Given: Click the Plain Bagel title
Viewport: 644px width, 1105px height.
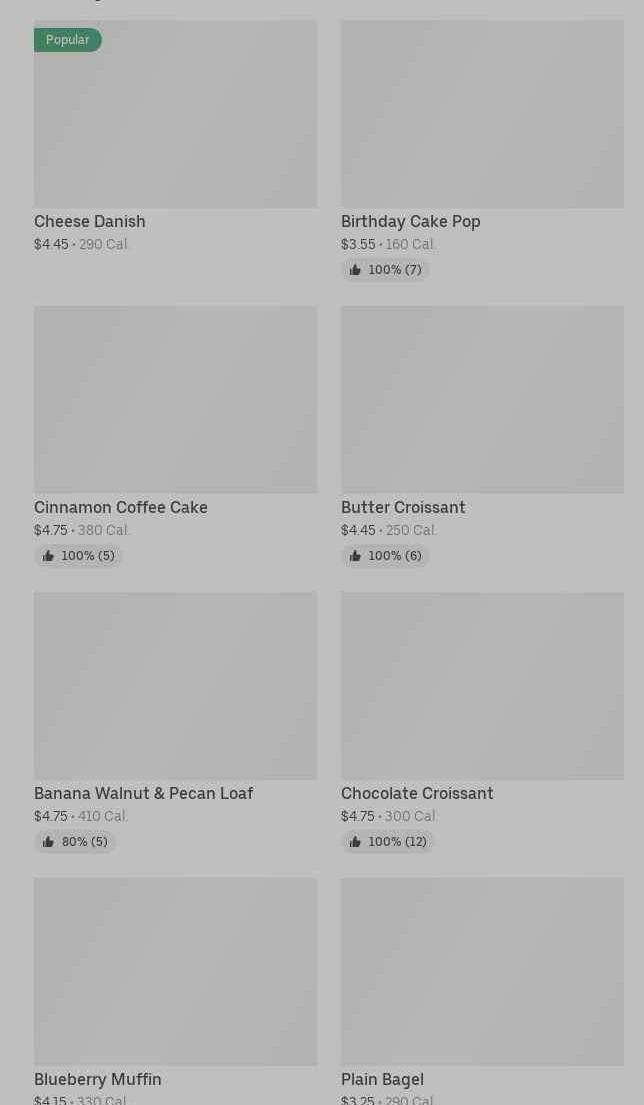Looking at the screenshot, I should tap(382, 1079).
